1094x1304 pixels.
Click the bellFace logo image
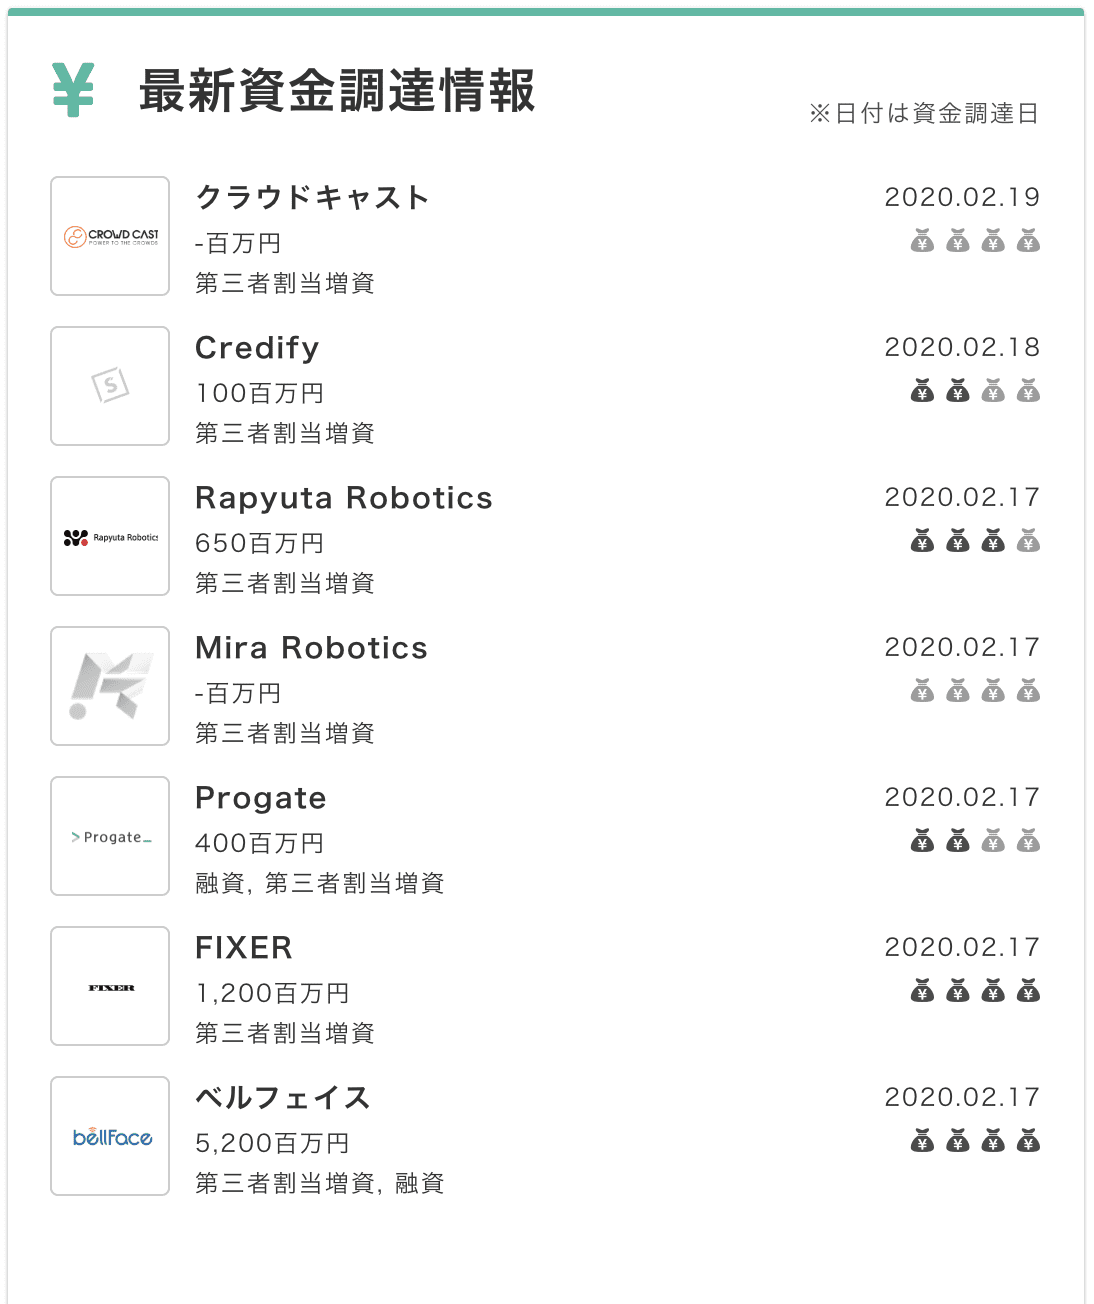[110, 1136]
